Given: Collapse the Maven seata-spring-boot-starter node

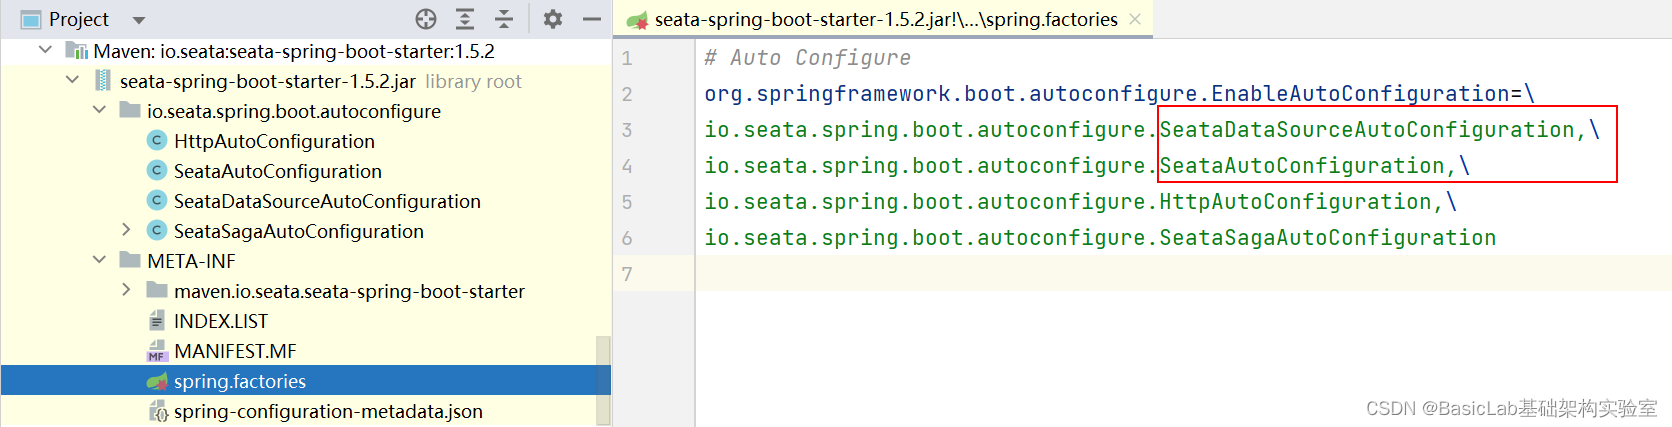Looking at the screenshot, I should 45,50.
